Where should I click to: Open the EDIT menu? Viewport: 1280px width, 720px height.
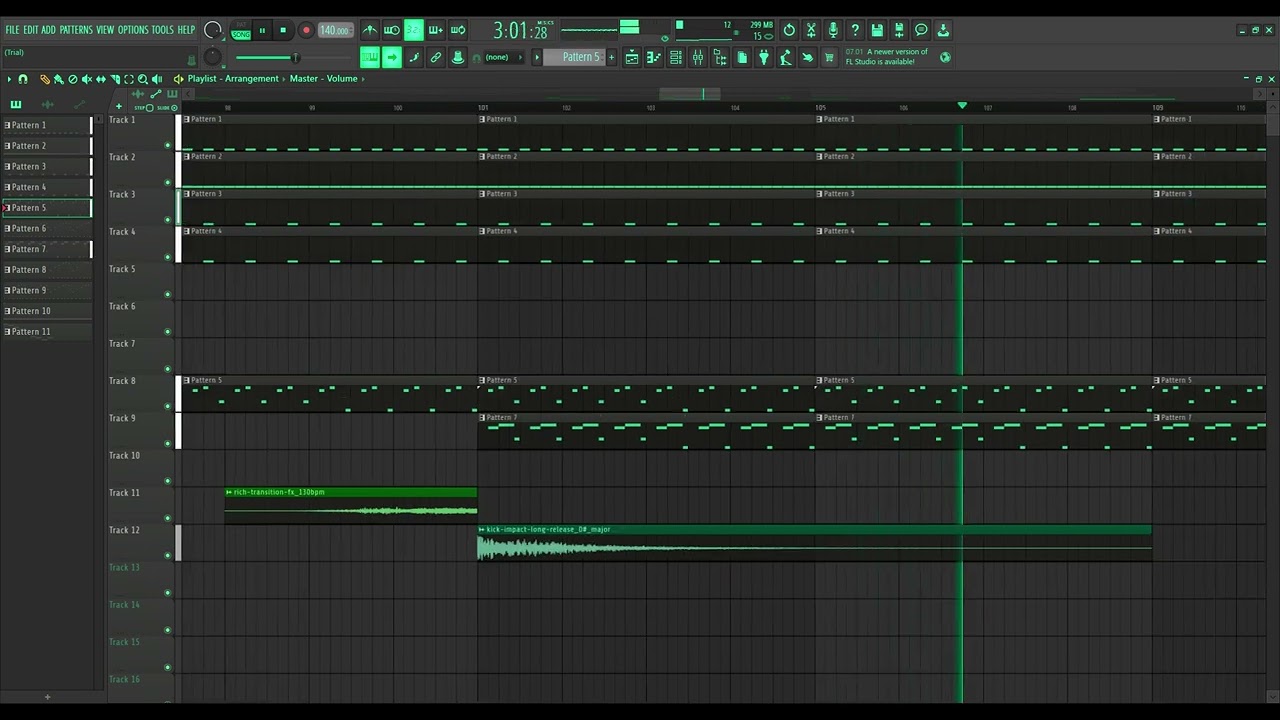tap(31, 30)
